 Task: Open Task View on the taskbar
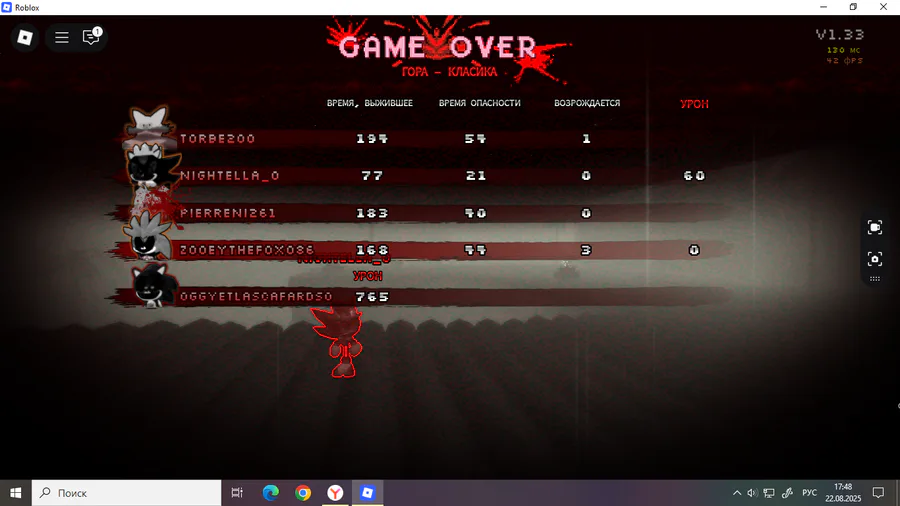[236, 493]
